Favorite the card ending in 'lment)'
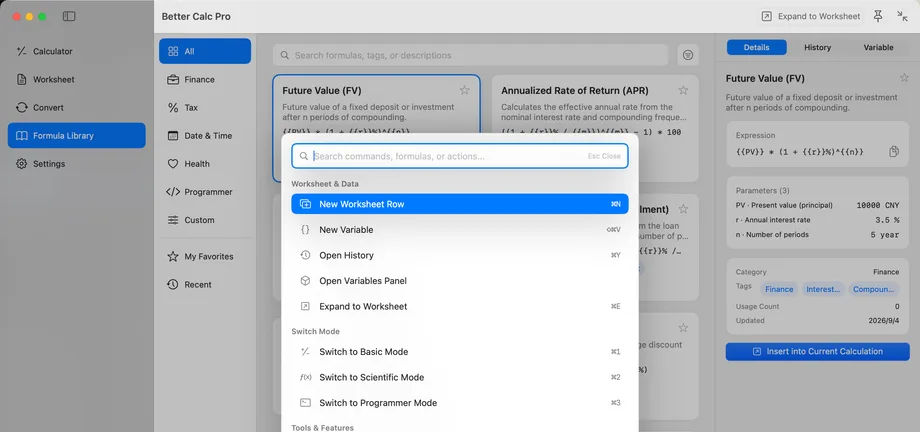920x432 pixels. coord(683,209)
